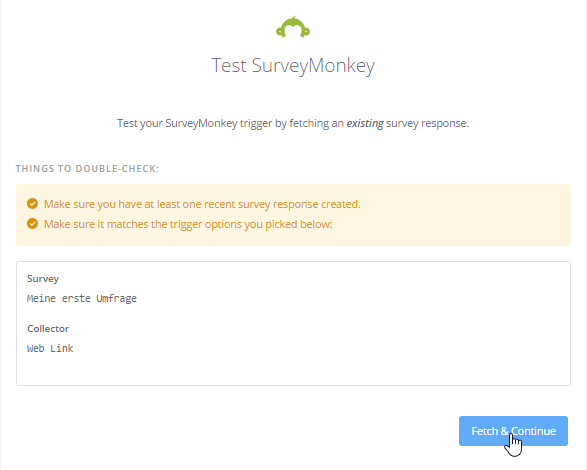Select the "Meine erste Umfrage" survey value
Image resolution: width=587 pixels, height=470 pixels.
coord(82,298)
